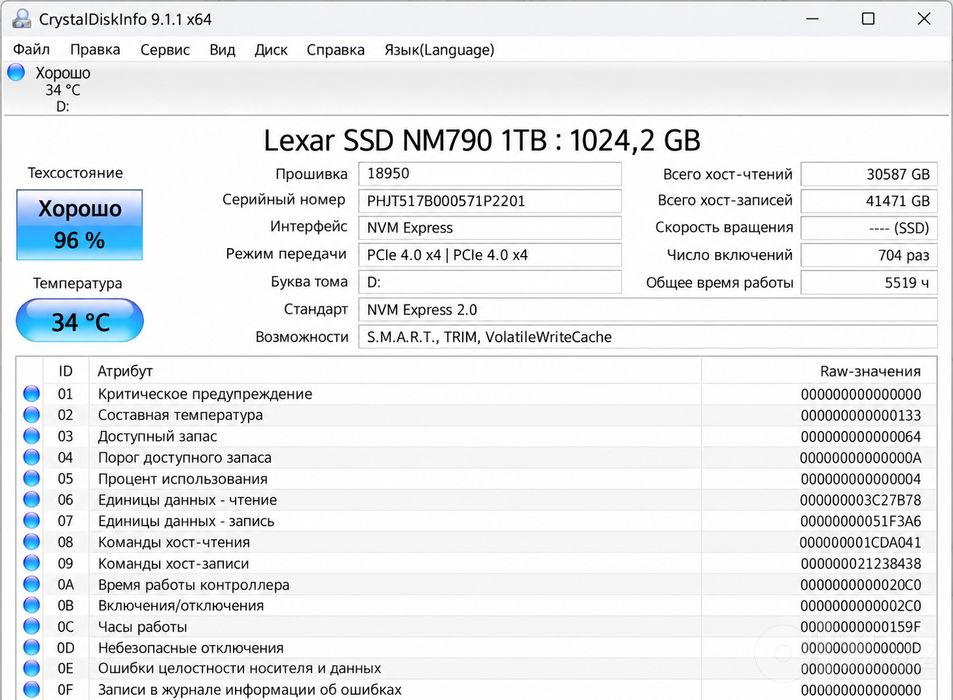Click rotation rate field ---- (SSD)
Viewport: 953px width, 700px height.
coord(869,228)
